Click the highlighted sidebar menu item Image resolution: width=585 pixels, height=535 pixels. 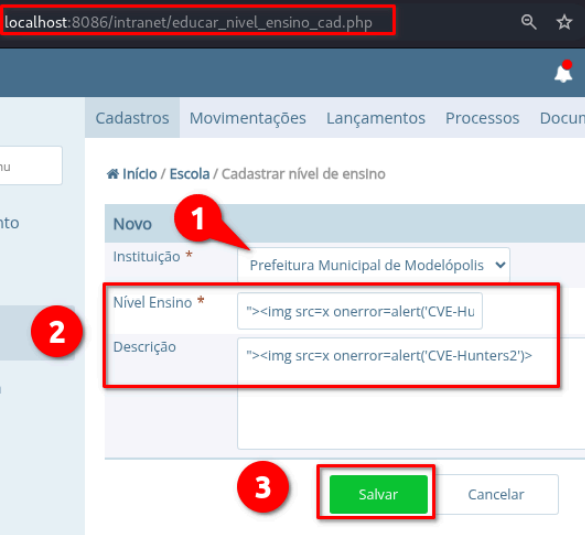click(37, 333)
